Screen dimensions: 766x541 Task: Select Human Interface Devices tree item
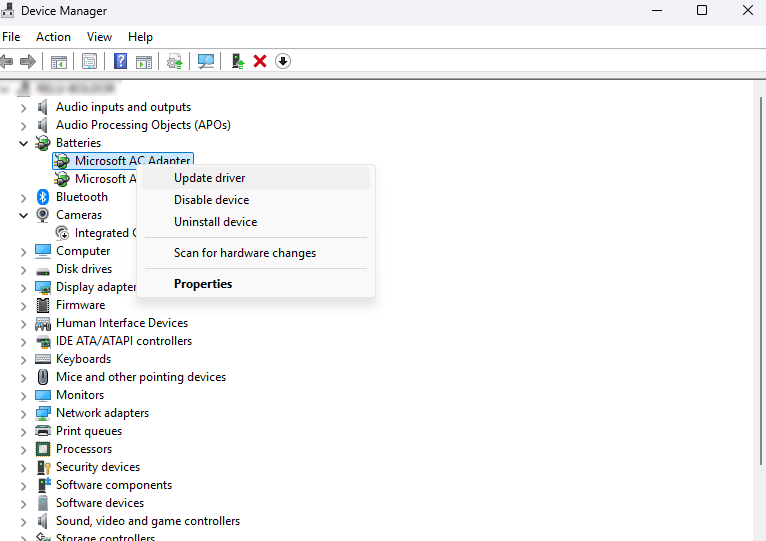[x=121, y=323]
